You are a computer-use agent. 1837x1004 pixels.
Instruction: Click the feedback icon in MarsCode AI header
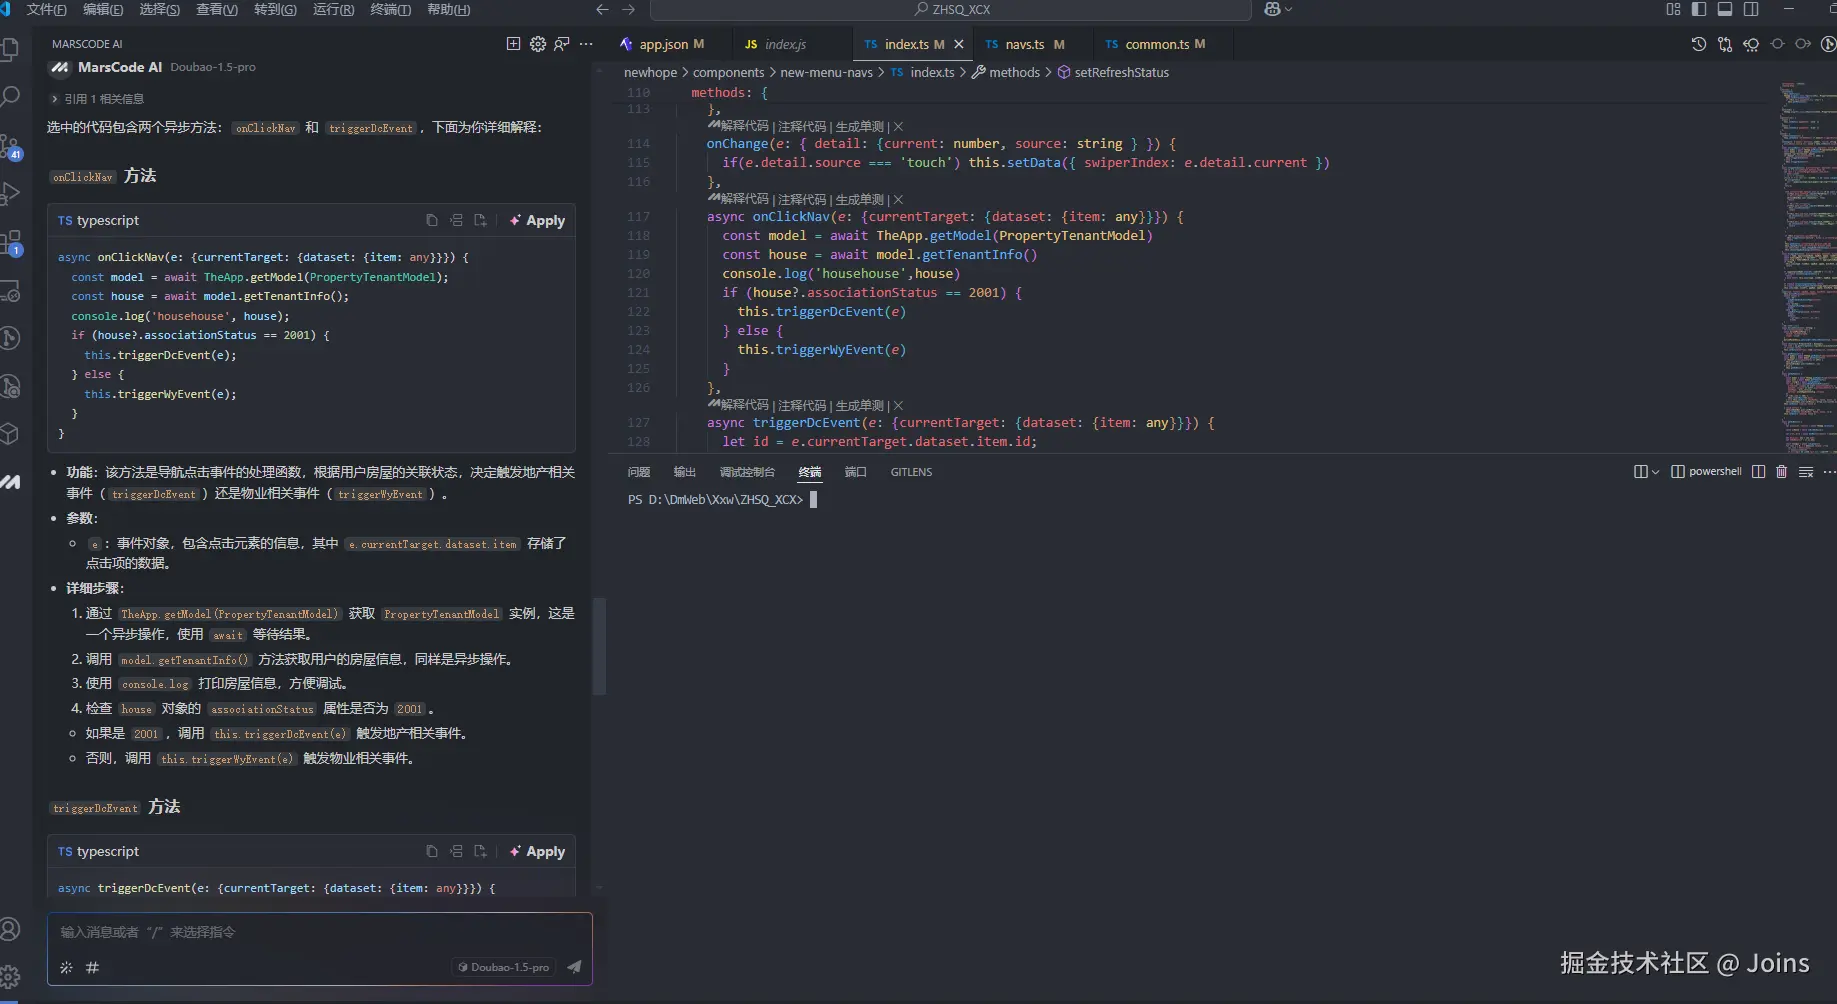(x=562, y=44)
